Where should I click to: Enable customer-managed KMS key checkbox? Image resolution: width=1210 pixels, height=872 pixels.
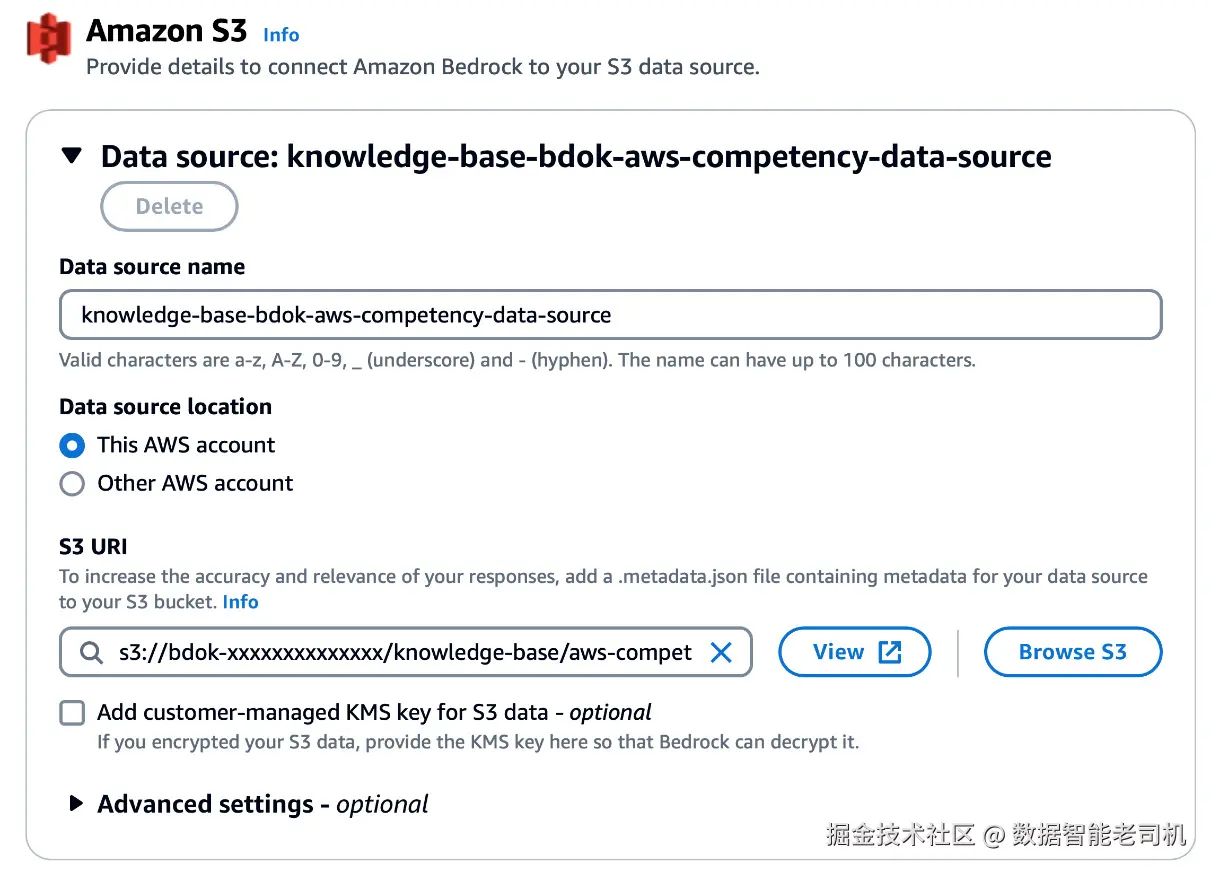[x=72, y=713]
